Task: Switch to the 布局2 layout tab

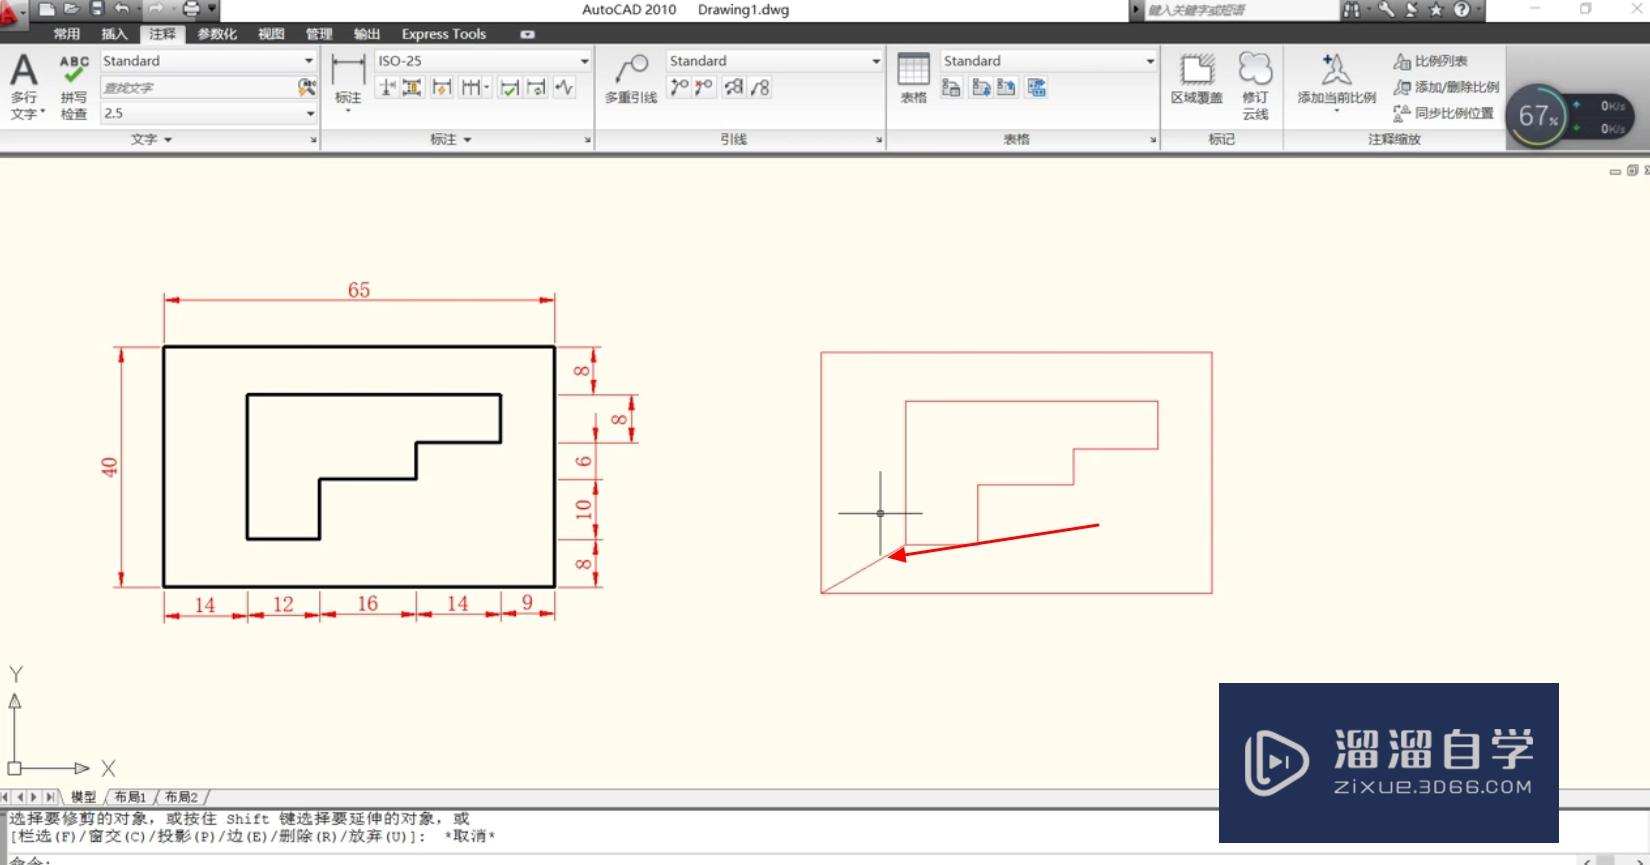Action: pos(181,797)
